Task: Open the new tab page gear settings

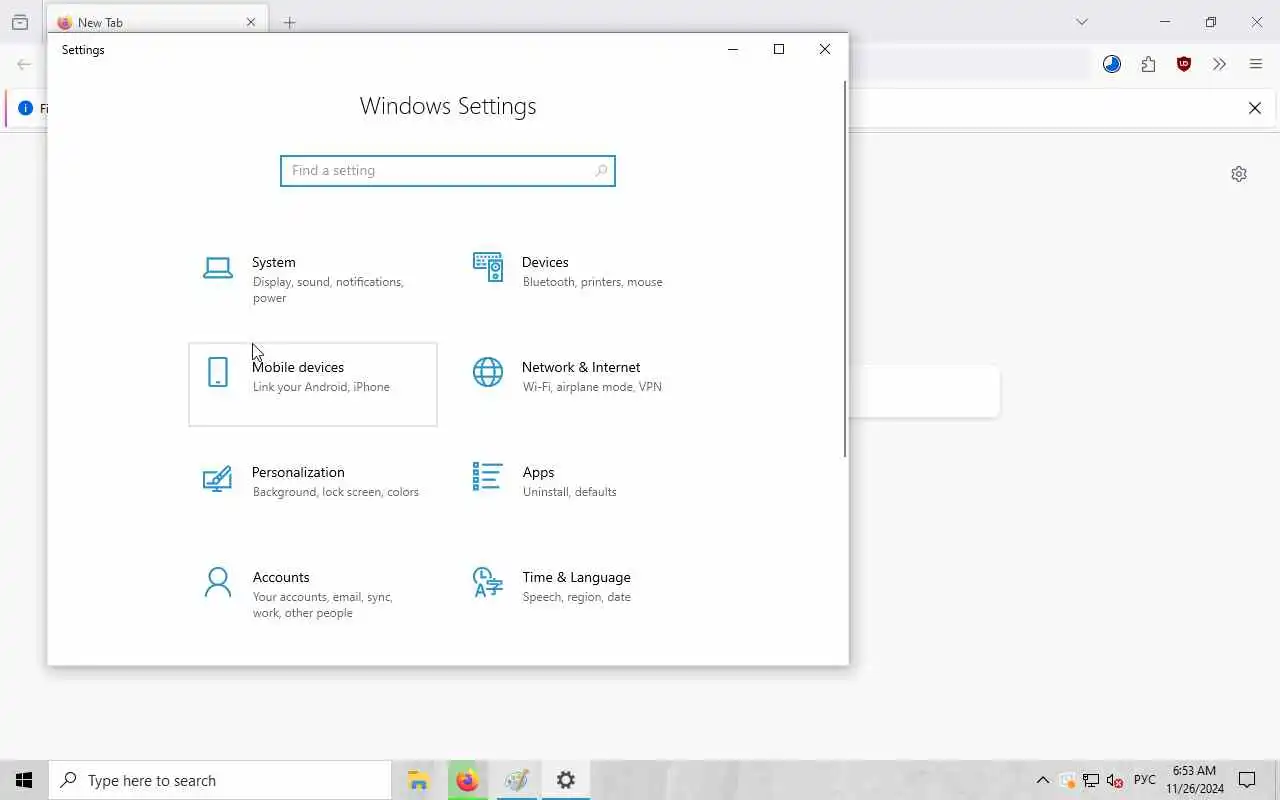Action: [x=1239, y=174]
